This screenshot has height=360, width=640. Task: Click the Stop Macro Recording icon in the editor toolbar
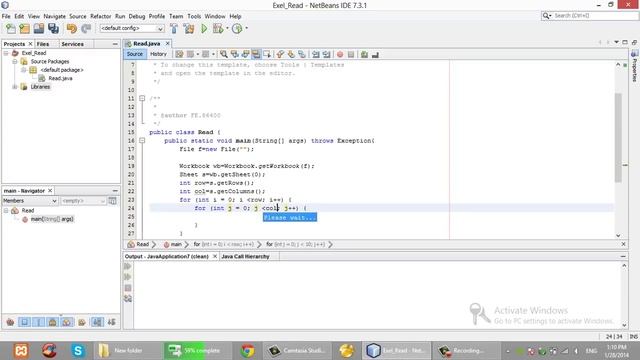351,54
